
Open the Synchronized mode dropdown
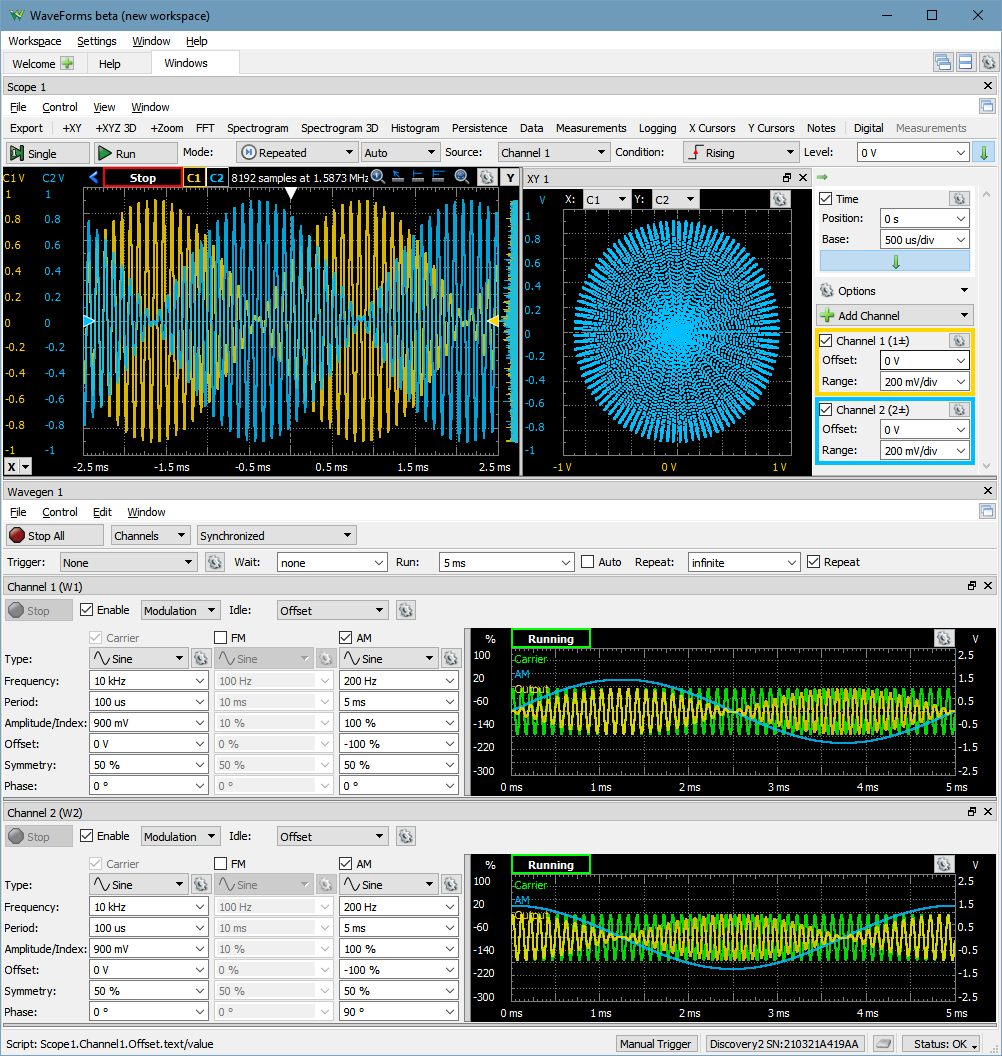click(x=276, y=535)
